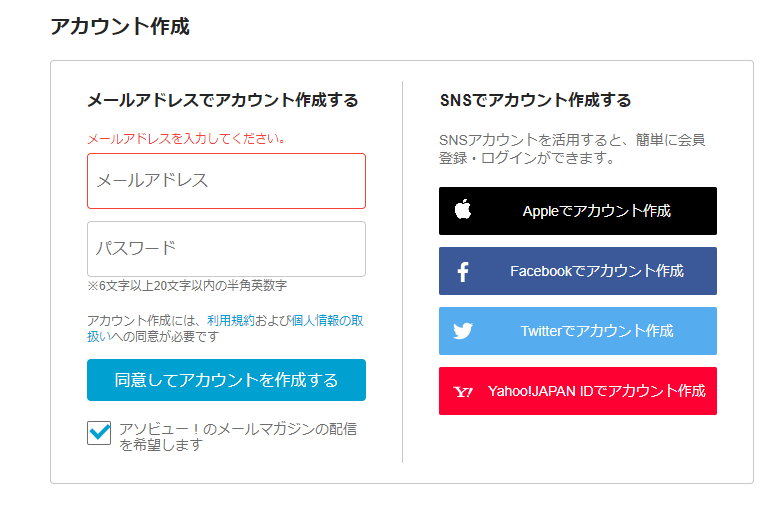Create account with Facebook button
The height and width of the screenshot is (510, 771).
coord(578,271)
